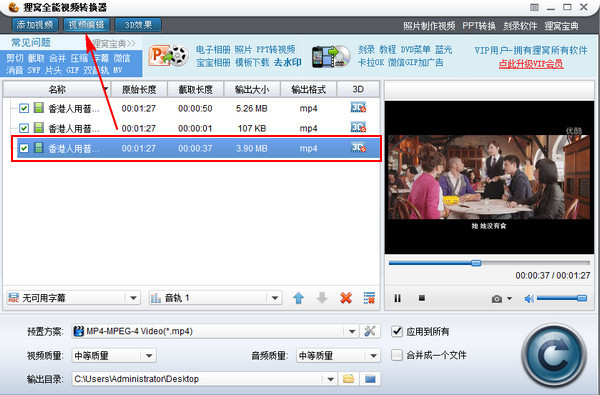Viewport: 600px width, 395px height.
Task: Mute audio via the speaker icon
Action: (x=529, y=299)
